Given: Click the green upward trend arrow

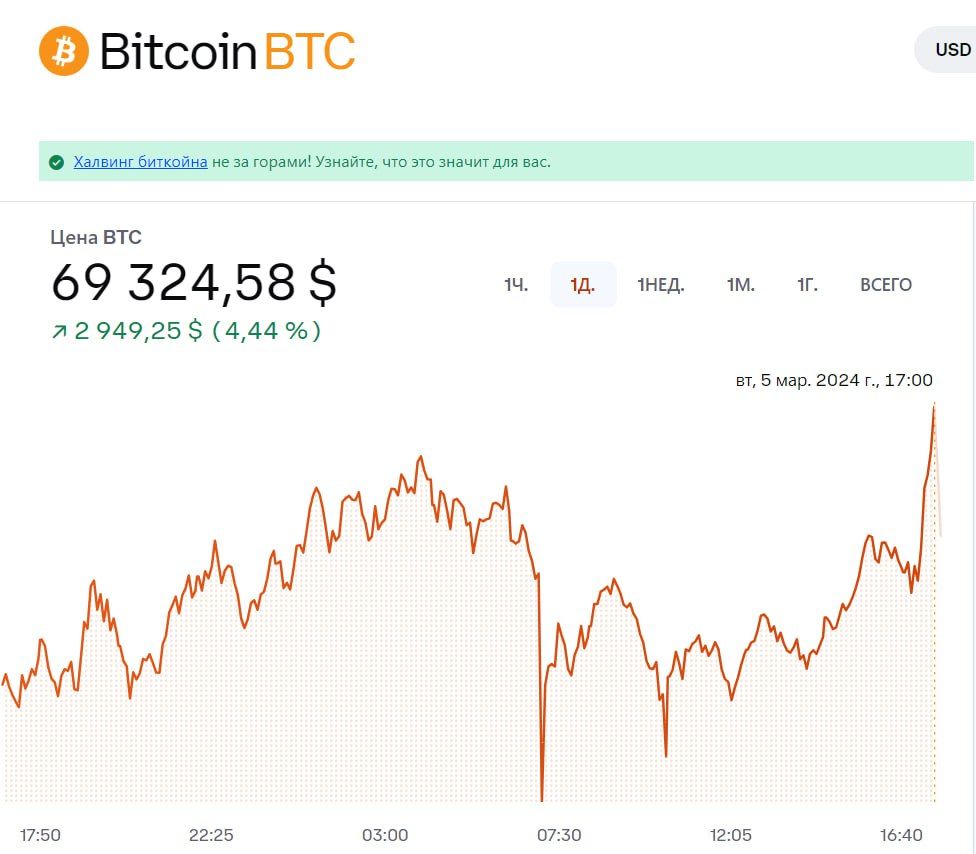Looking at the screenshot, I should (59, 331).
